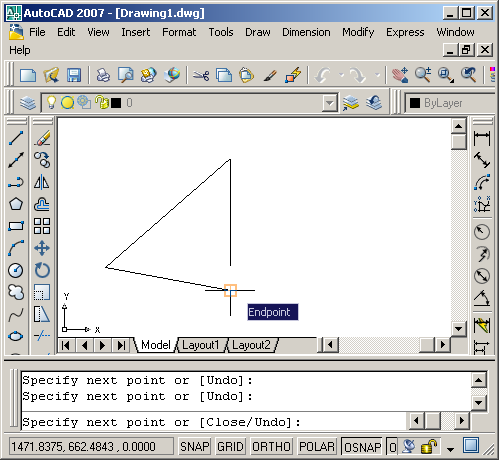Click the Angular Dimension tool
Viewport: 499px width, 460px height.
coord(482,298)
